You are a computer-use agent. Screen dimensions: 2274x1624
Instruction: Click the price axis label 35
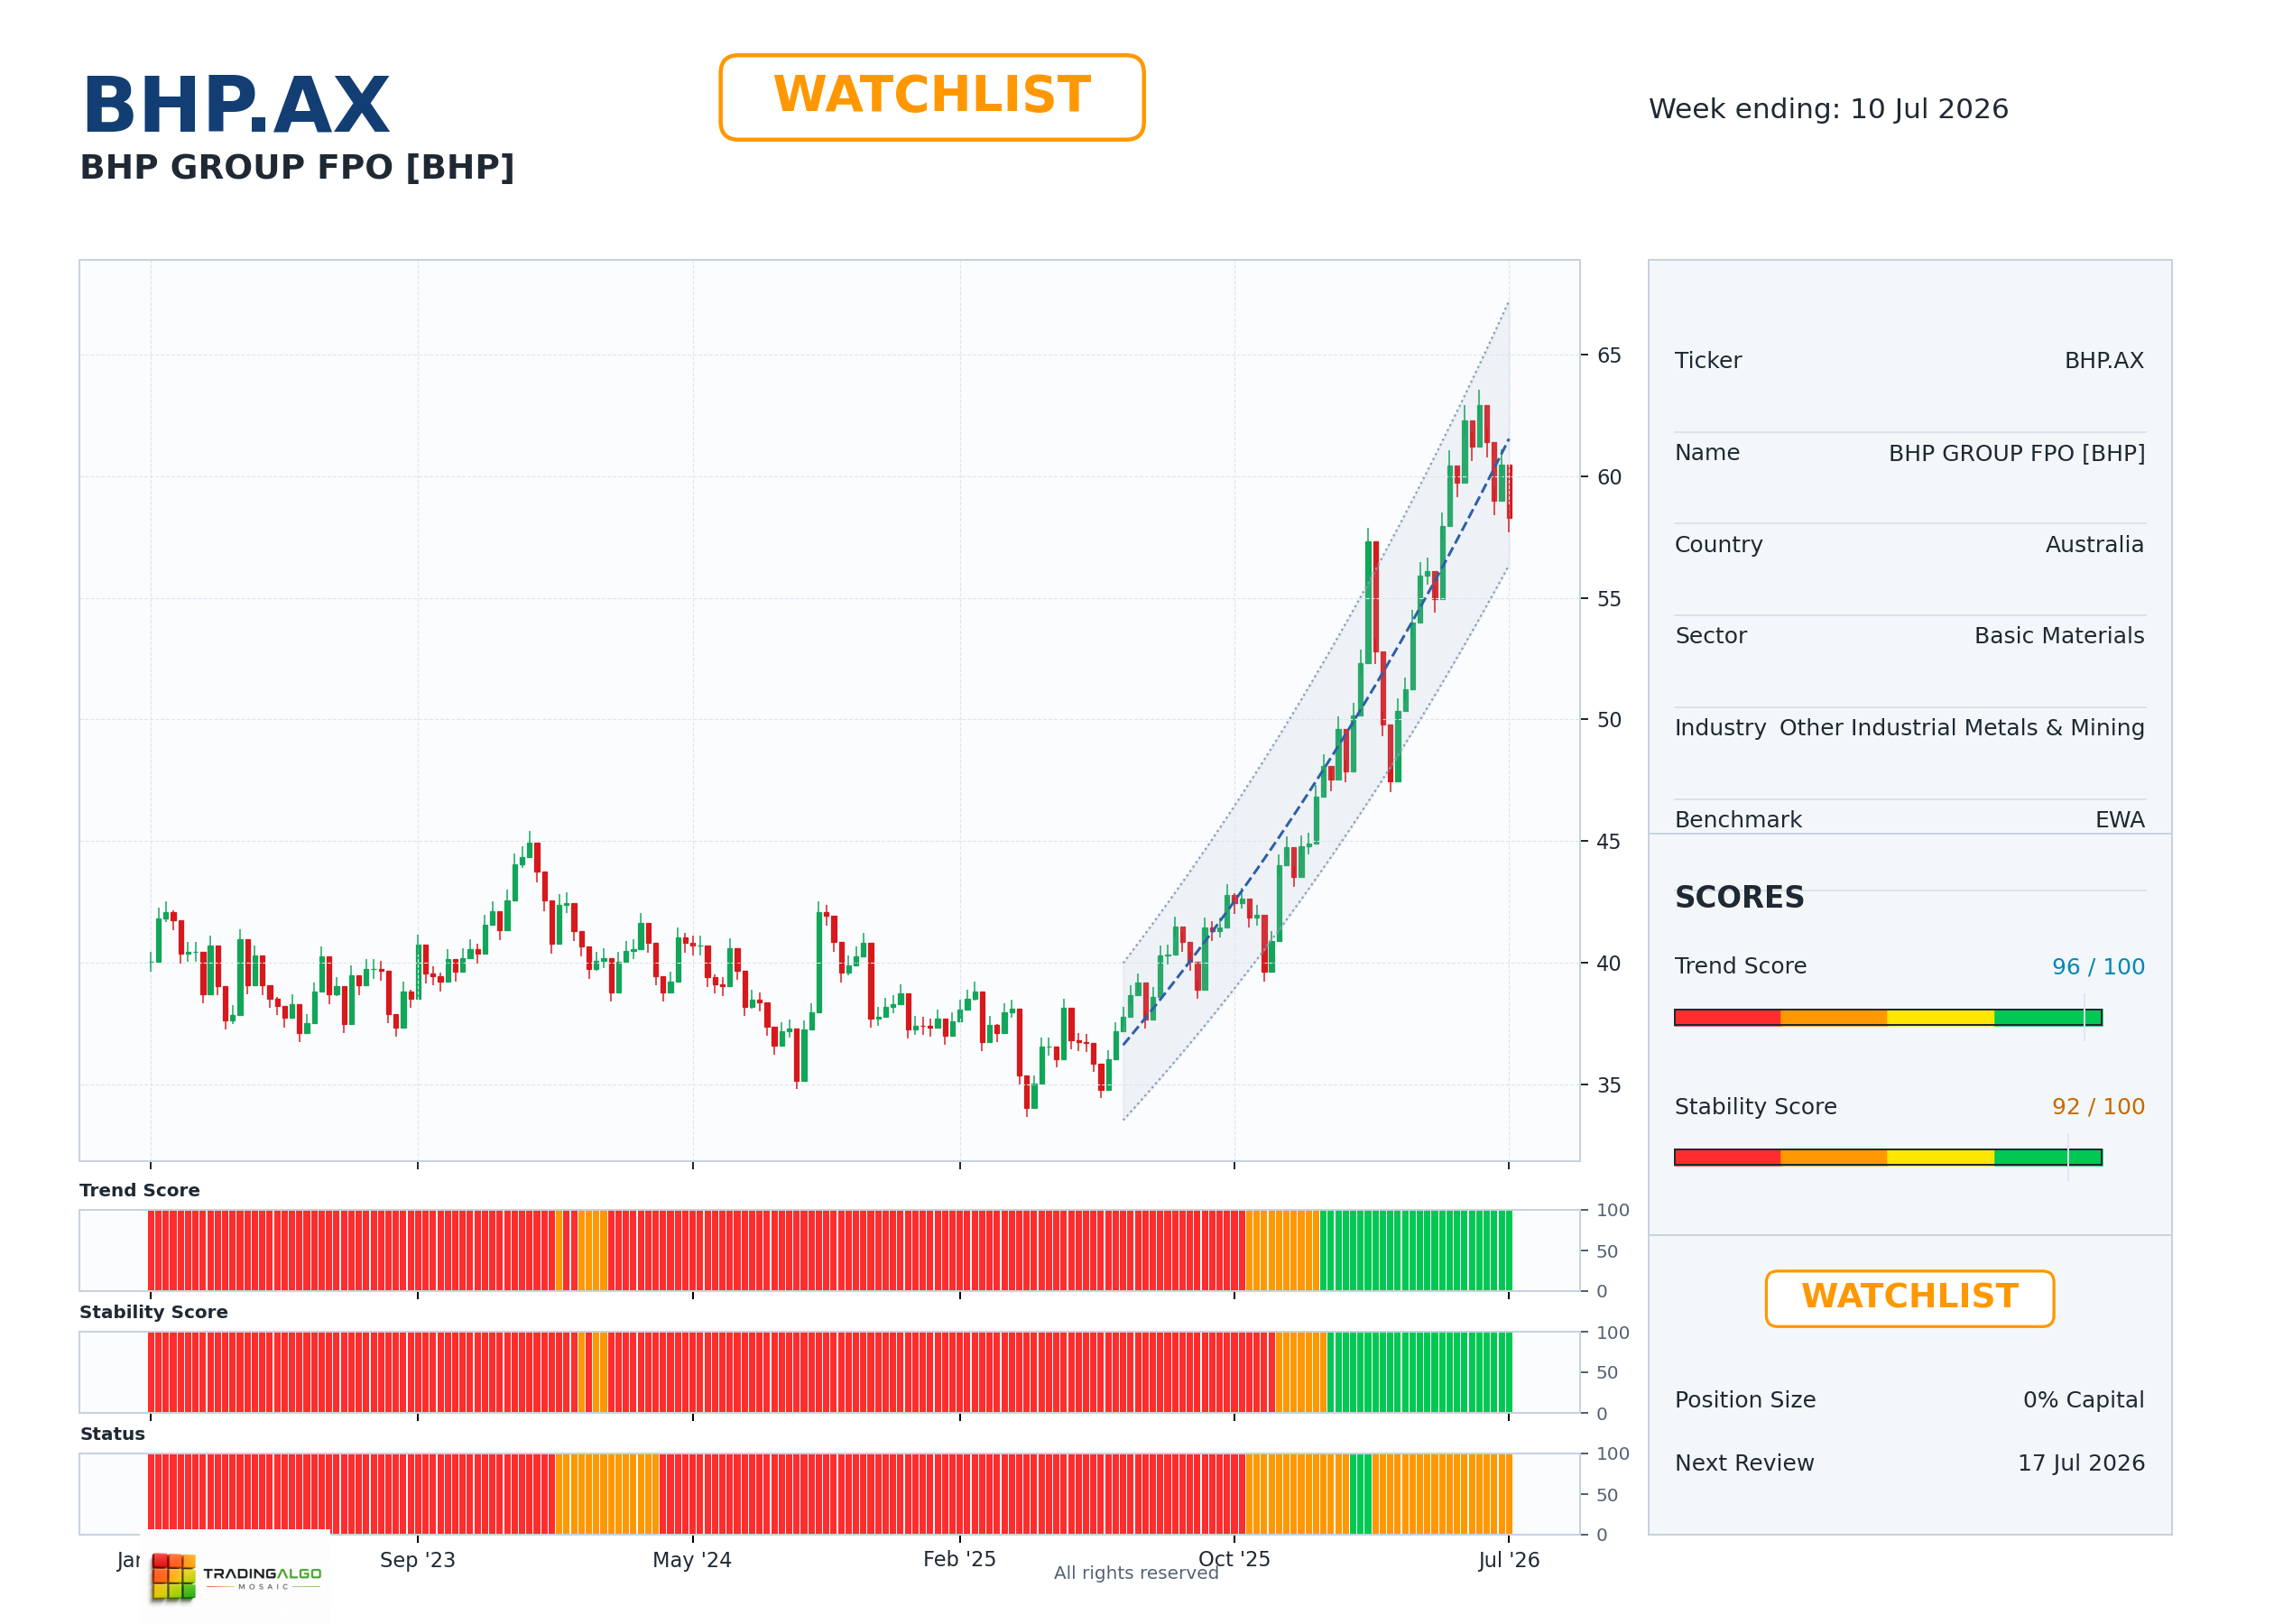coord(1608,1085)
